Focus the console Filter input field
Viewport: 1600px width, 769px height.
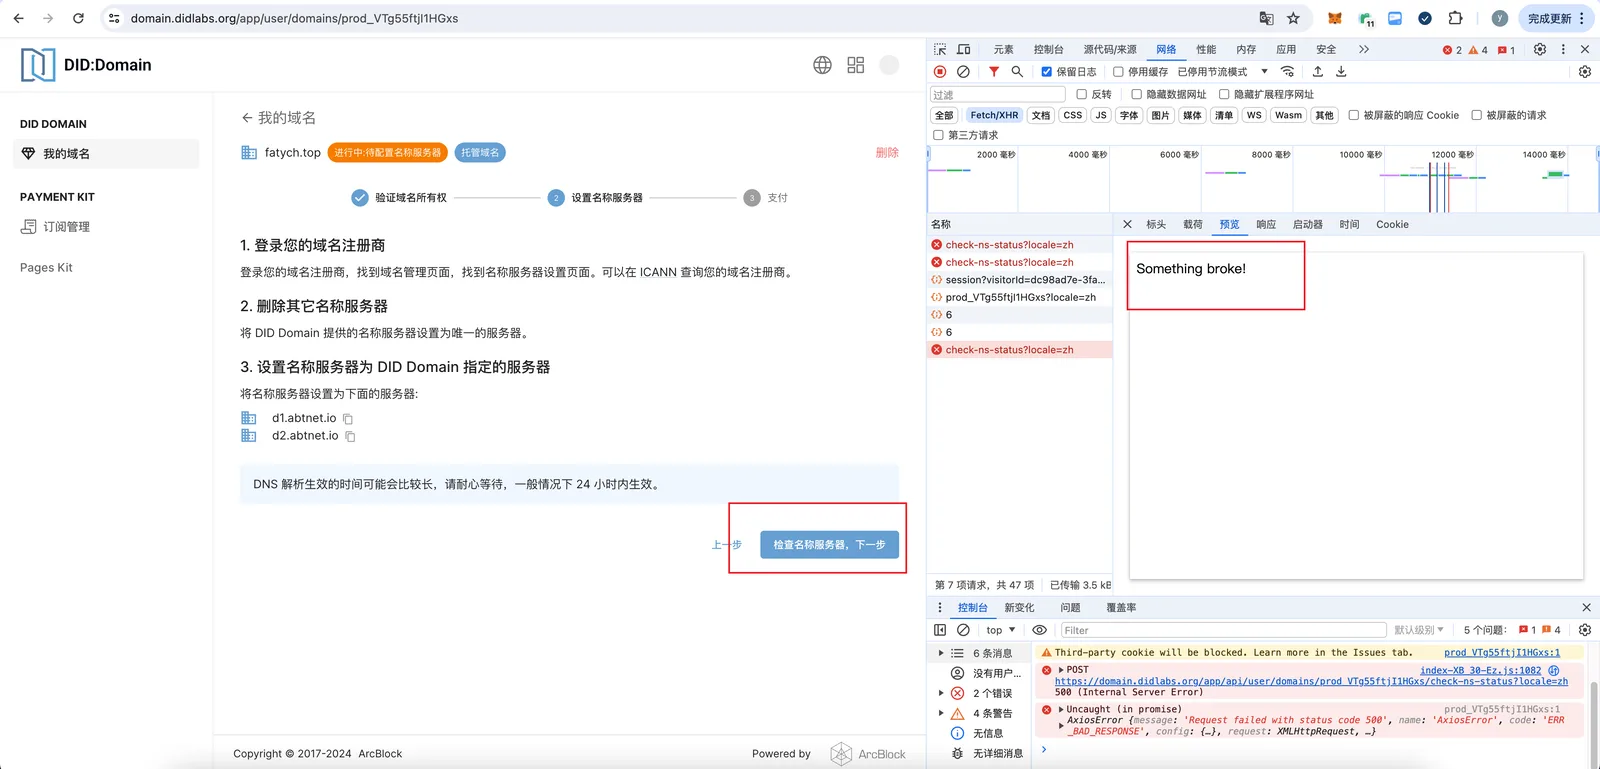(x=1223, y=630)
